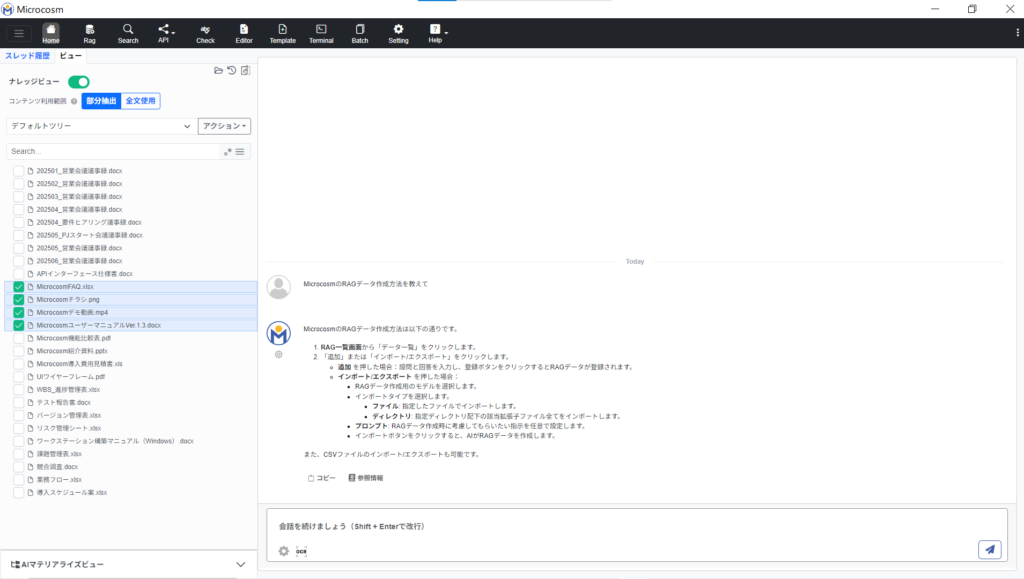Open the アクション dropdown button

[x=224, y=126]
